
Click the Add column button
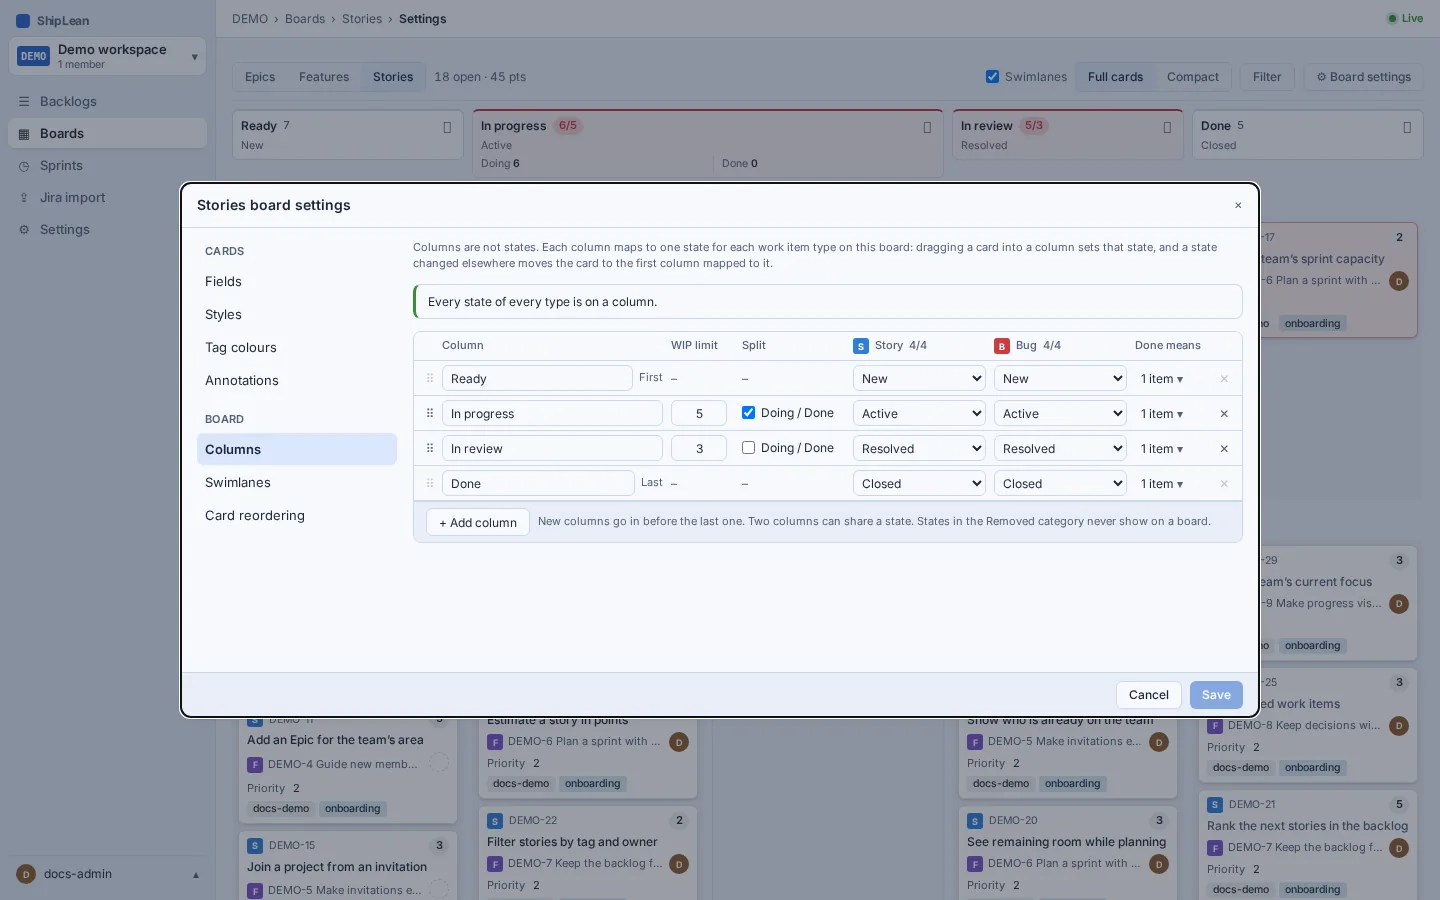(x=478, y=523)
